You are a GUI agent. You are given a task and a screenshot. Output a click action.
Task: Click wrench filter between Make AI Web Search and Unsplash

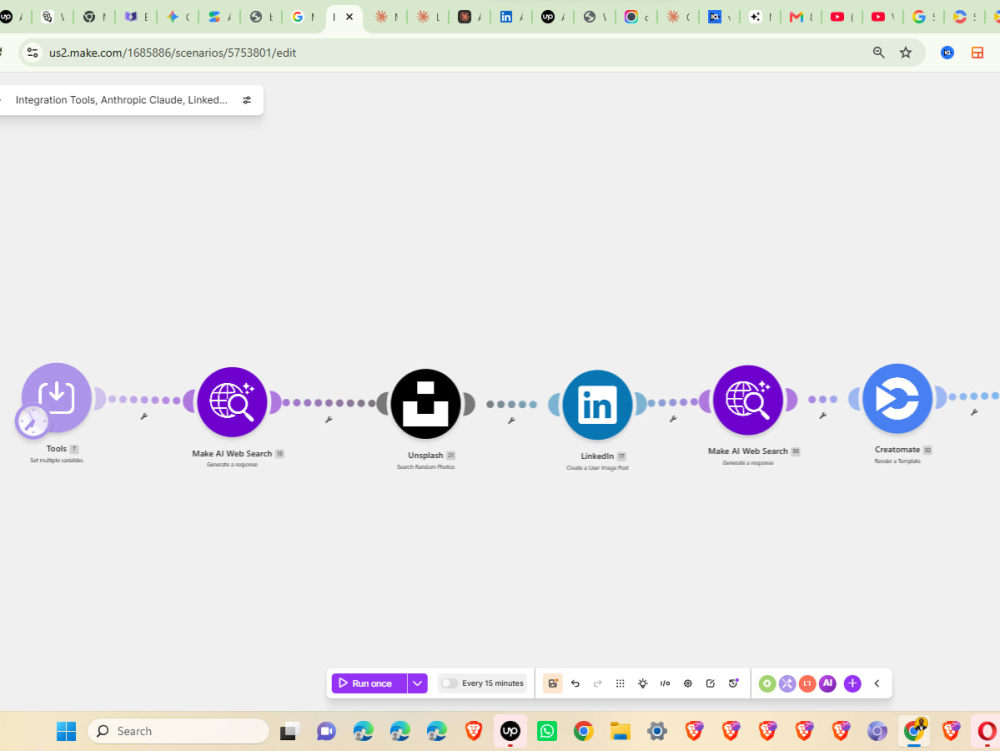328,419
